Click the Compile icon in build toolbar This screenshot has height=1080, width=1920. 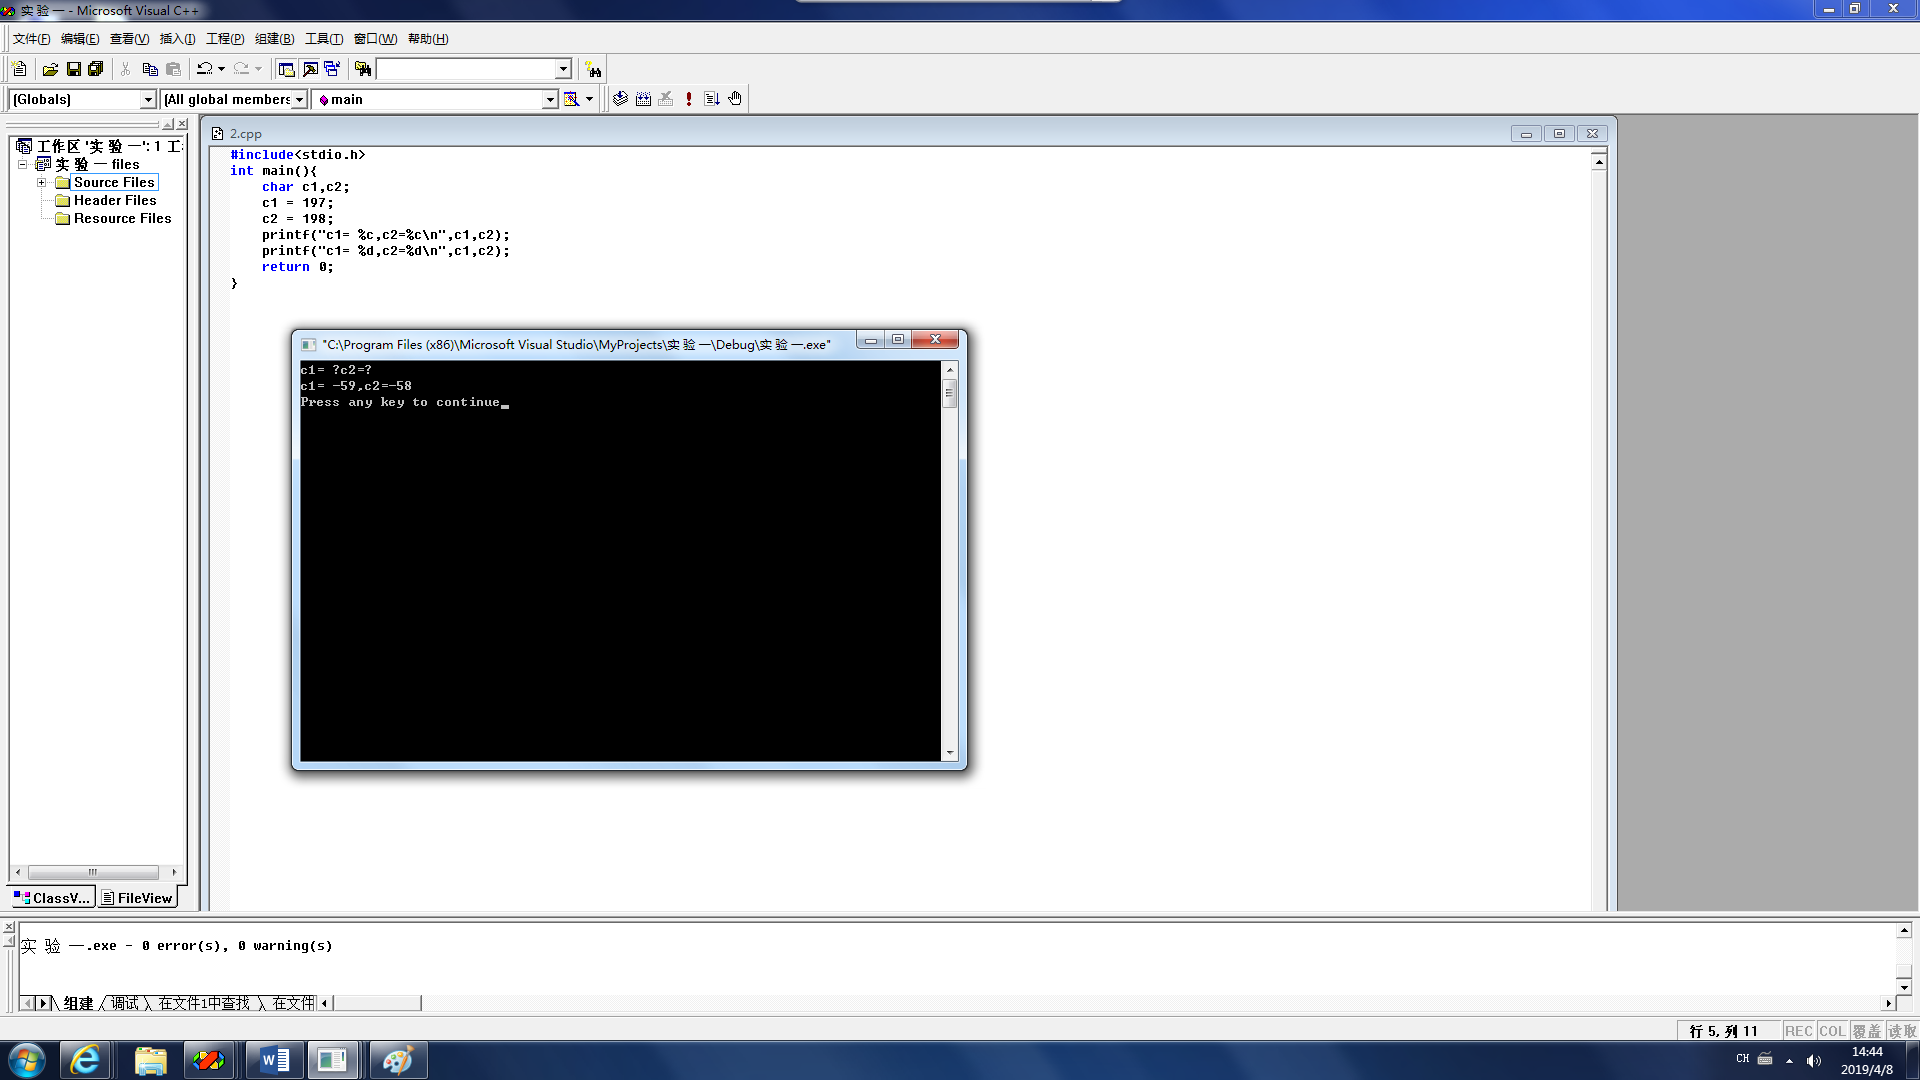click(x=620, y=99)
